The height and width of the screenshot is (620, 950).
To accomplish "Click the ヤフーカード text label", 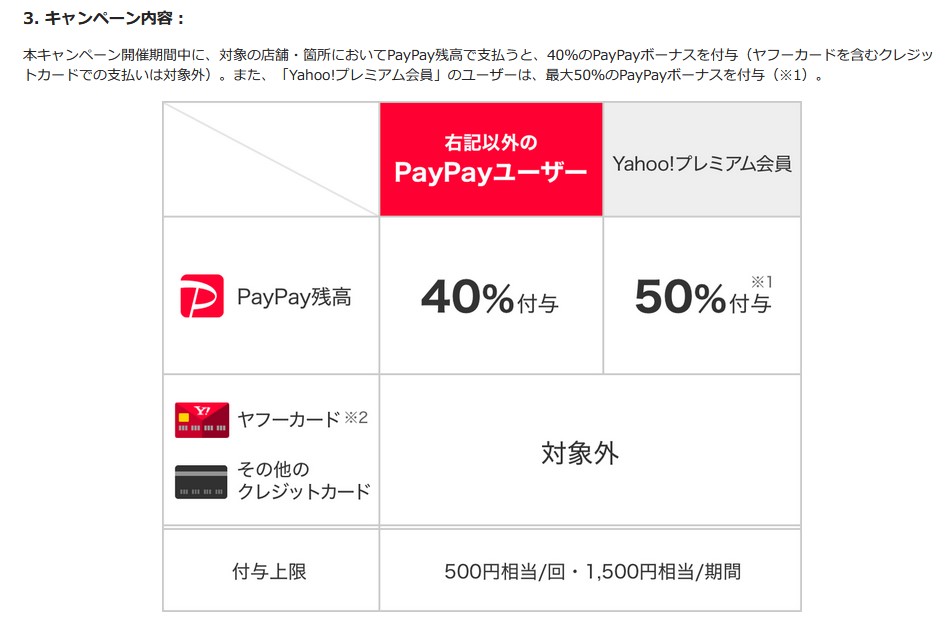I will pyautogui.click(x=289, y=419).
